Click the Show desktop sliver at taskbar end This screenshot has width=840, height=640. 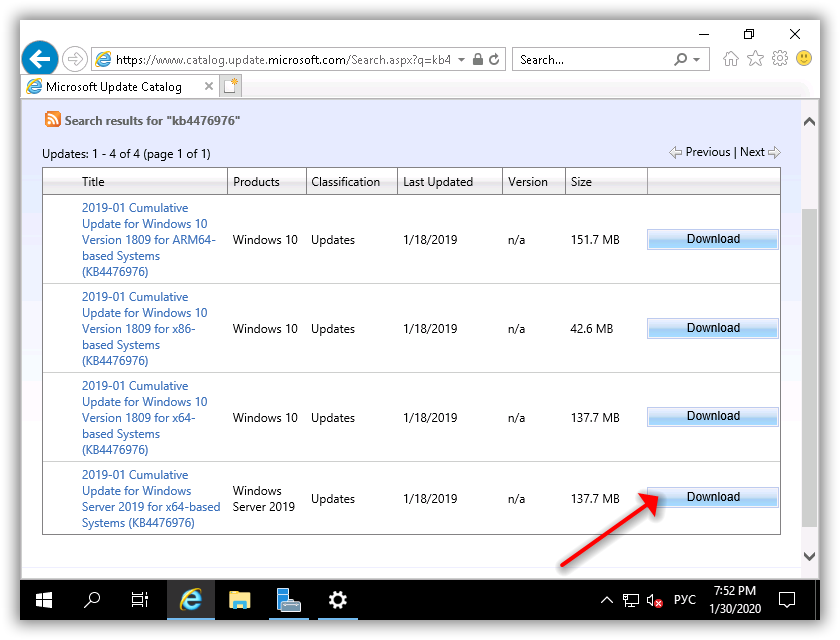click(817, 600)
